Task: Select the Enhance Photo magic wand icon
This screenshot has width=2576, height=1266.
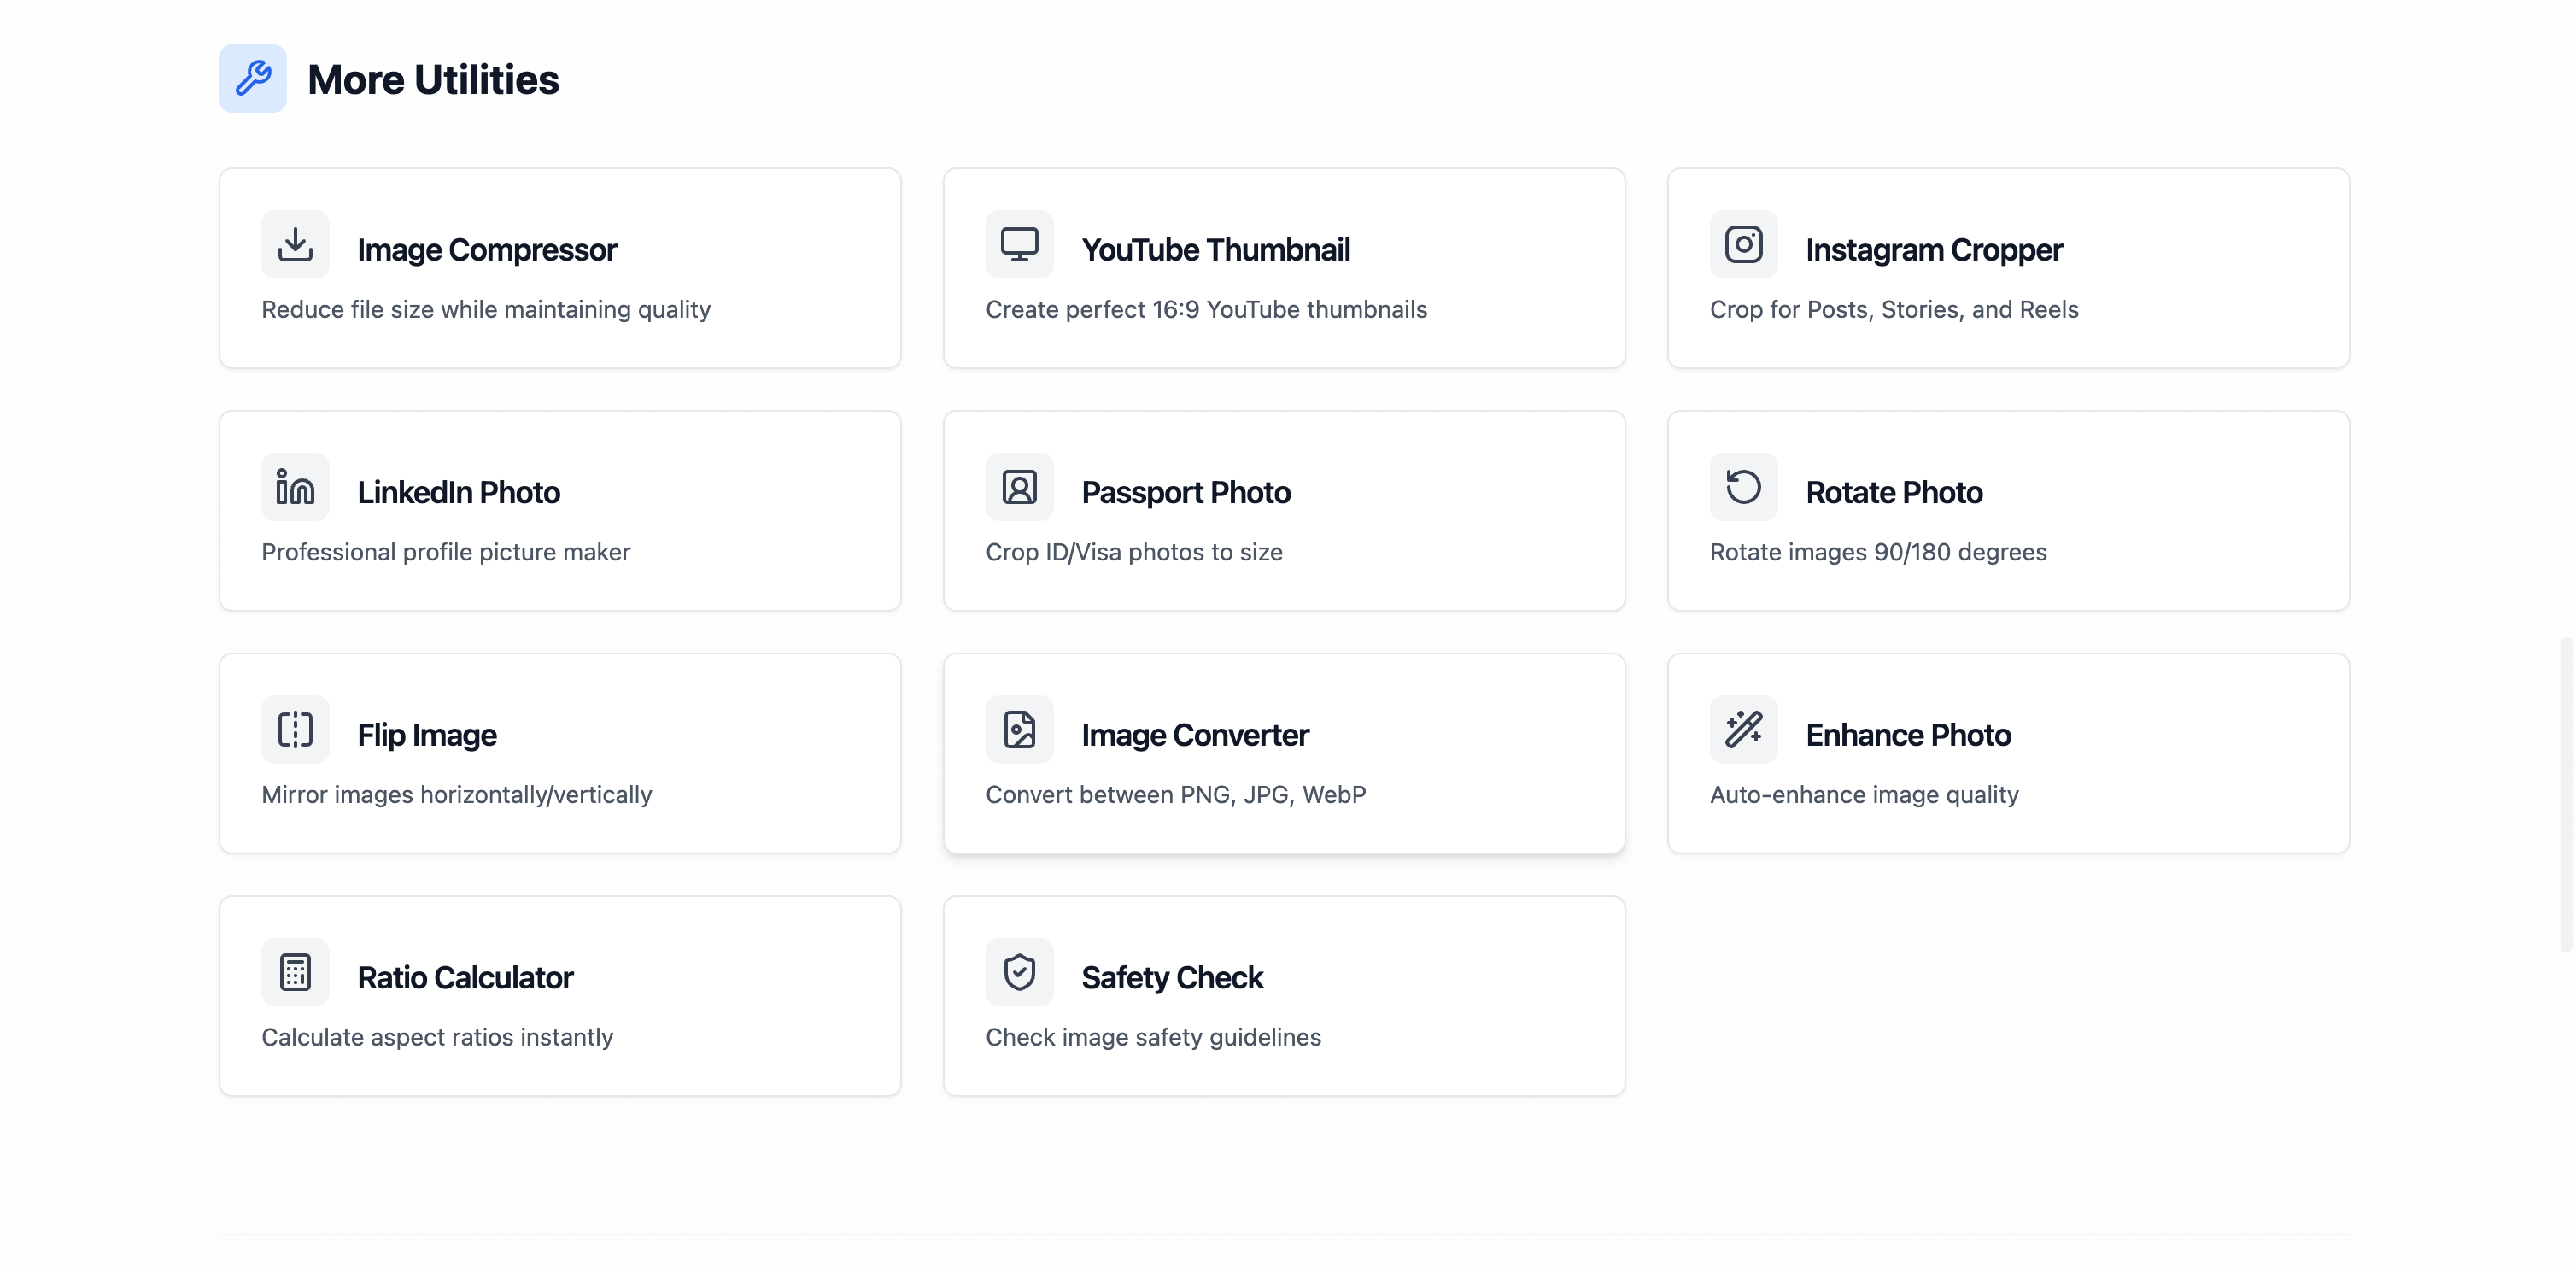Action: pos(1743,729)
